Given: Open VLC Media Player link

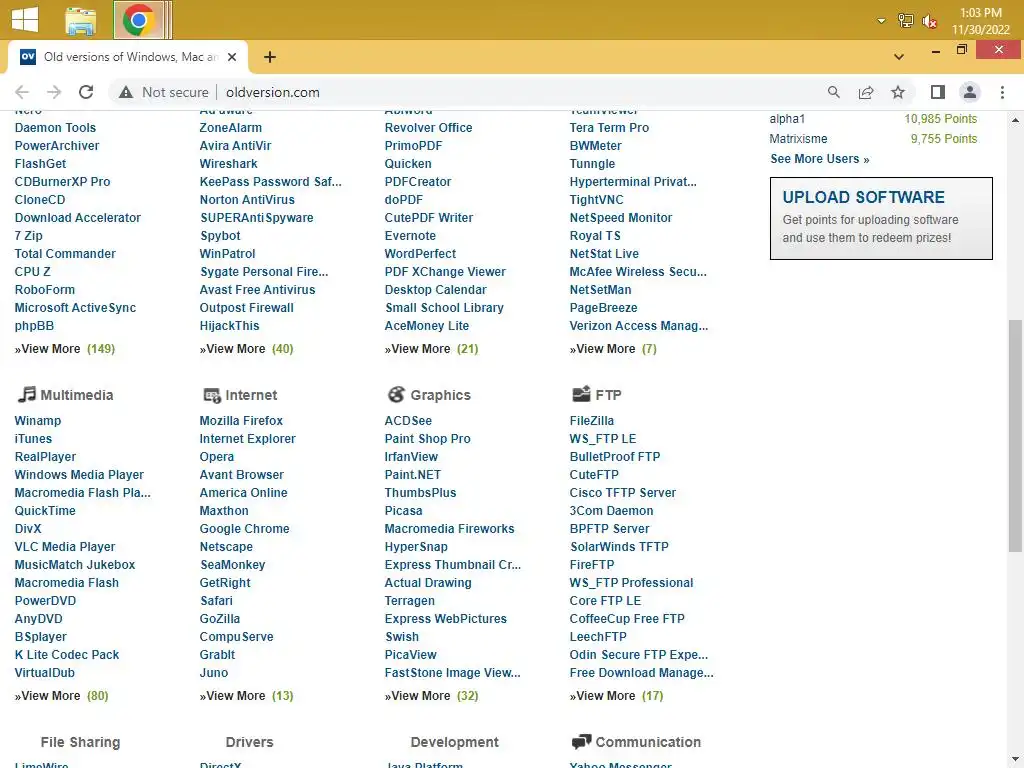Looking at the screenshot, I should (x=65, y=547).
